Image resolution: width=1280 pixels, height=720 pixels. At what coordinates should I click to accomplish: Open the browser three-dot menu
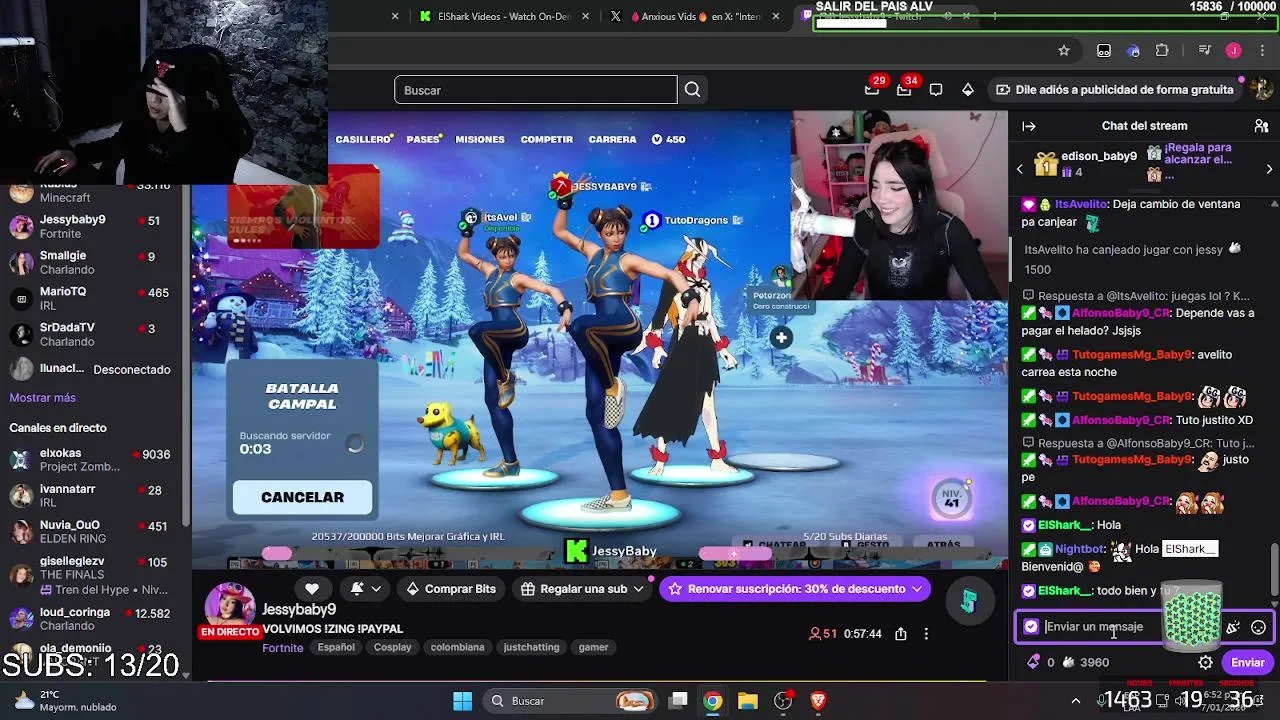click(1261, 50)
